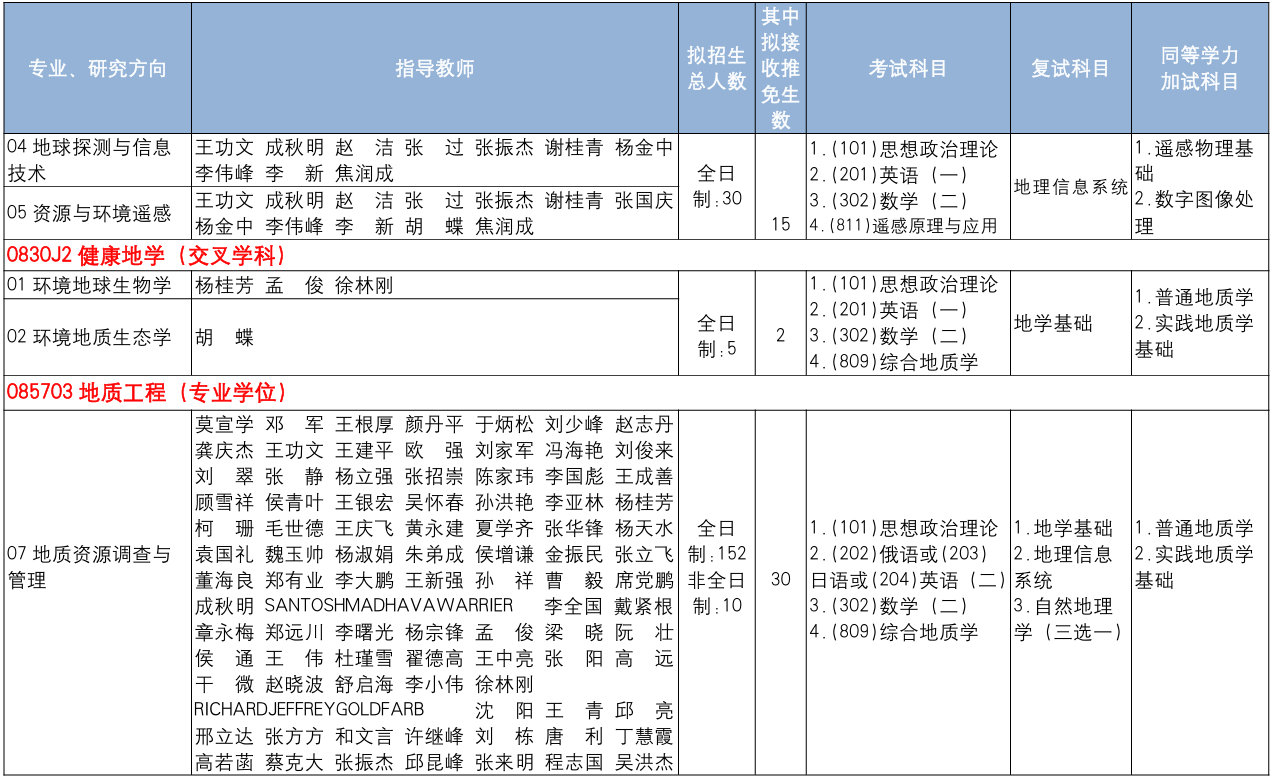Select 2.(202)俄语或(203) exam subject line

point(899,554)
